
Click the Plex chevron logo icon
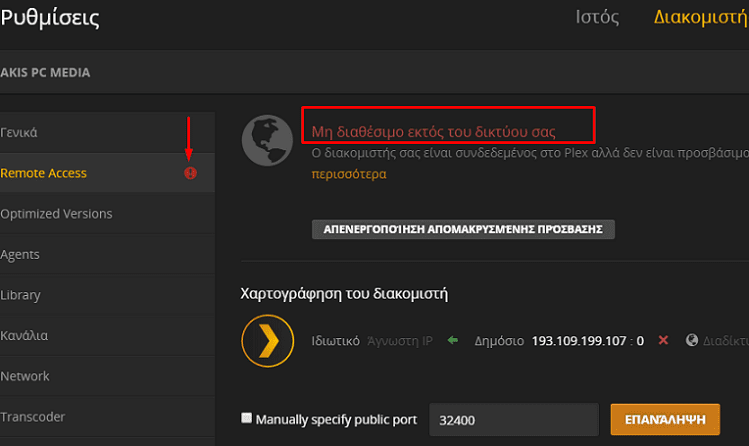(267, 340)
